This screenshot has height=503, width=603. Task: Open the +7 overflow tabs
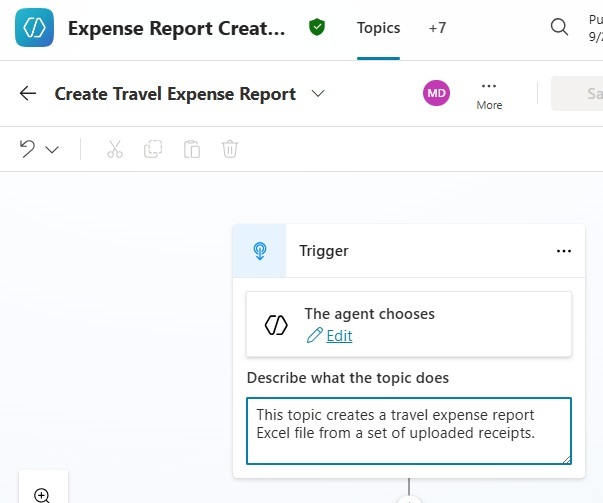coord(437,28)
